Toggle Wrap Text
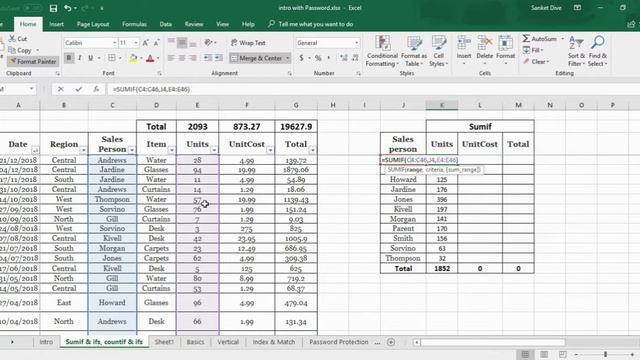Viewport: 640px width, 360px height. pyautogui.click(x=248, y=43)
